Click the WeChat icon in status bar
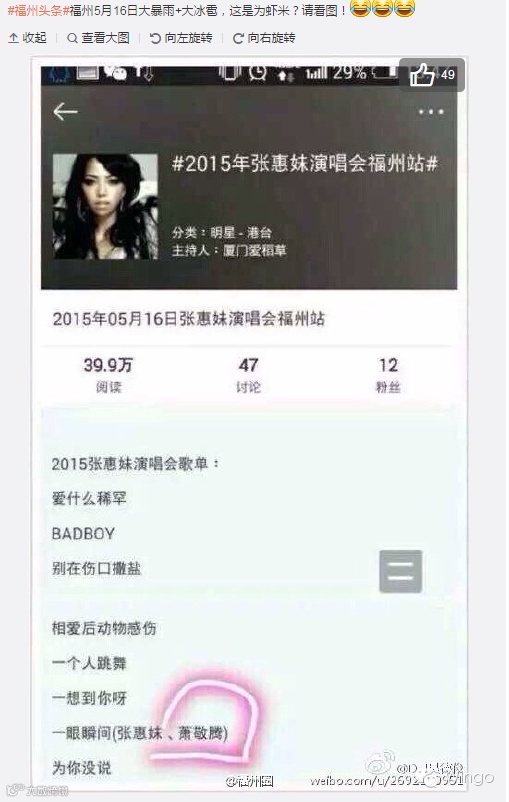Image resolution: width=509 pixels, height=802 pixels. [x=116, y=74]
